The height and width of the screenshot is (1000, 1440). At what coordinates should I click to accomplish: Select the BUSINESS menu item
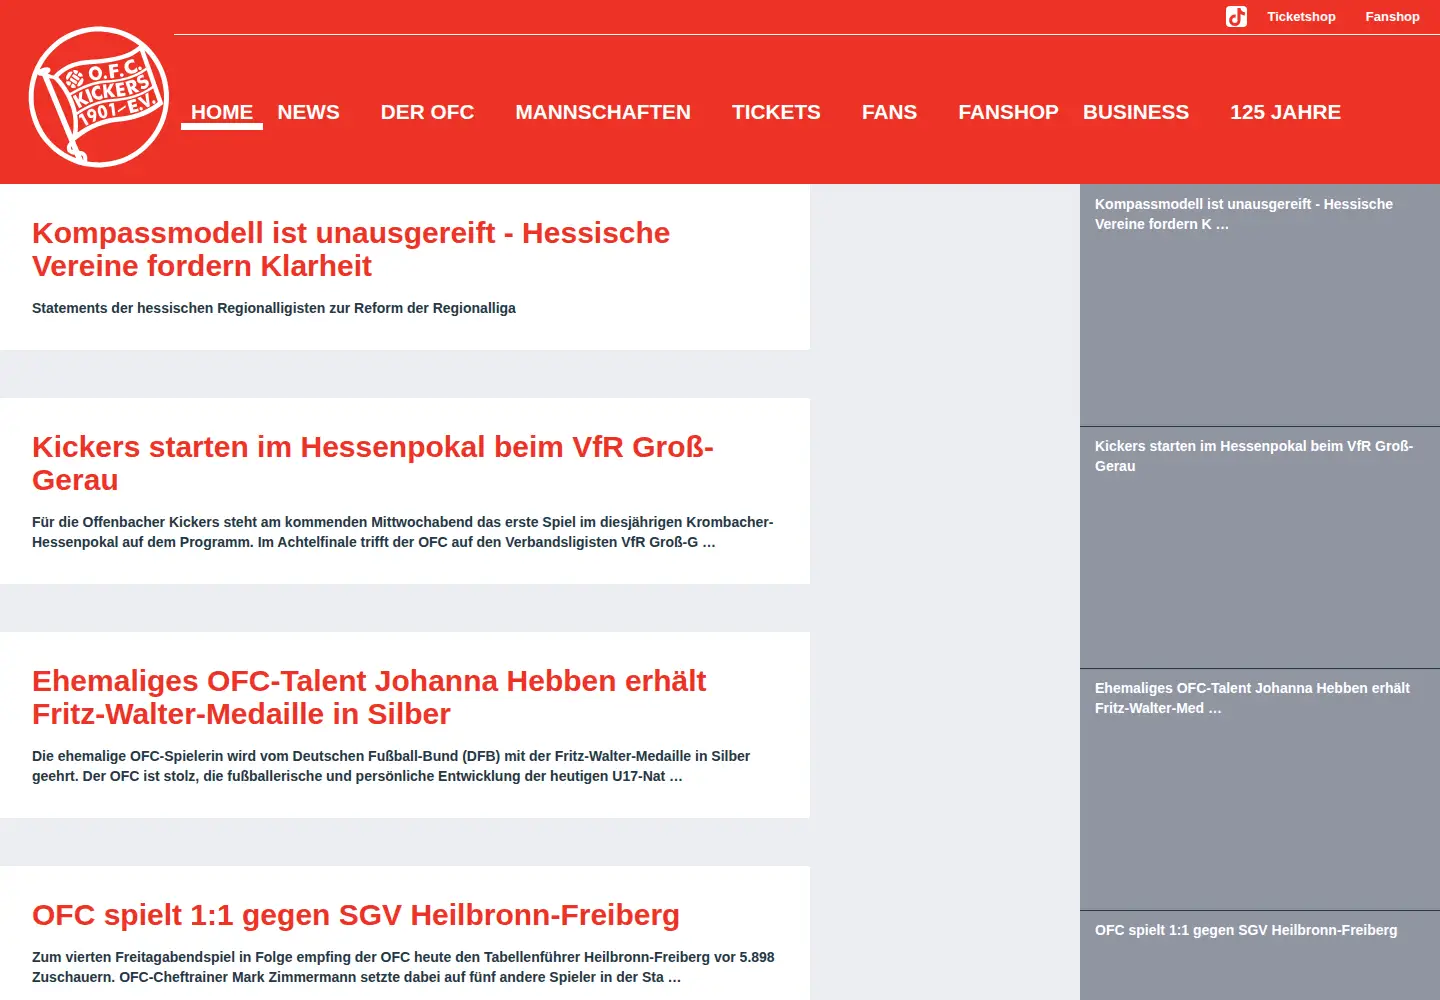(x=1136, y=112)
